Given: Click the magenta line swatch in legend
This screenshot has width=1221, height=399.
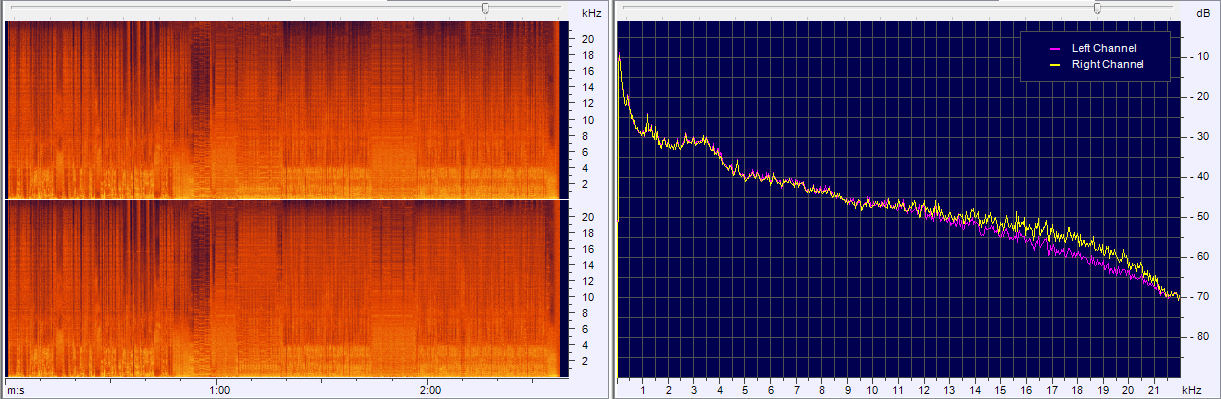Looking at the screenshot, I should (x=1053, y=48).
